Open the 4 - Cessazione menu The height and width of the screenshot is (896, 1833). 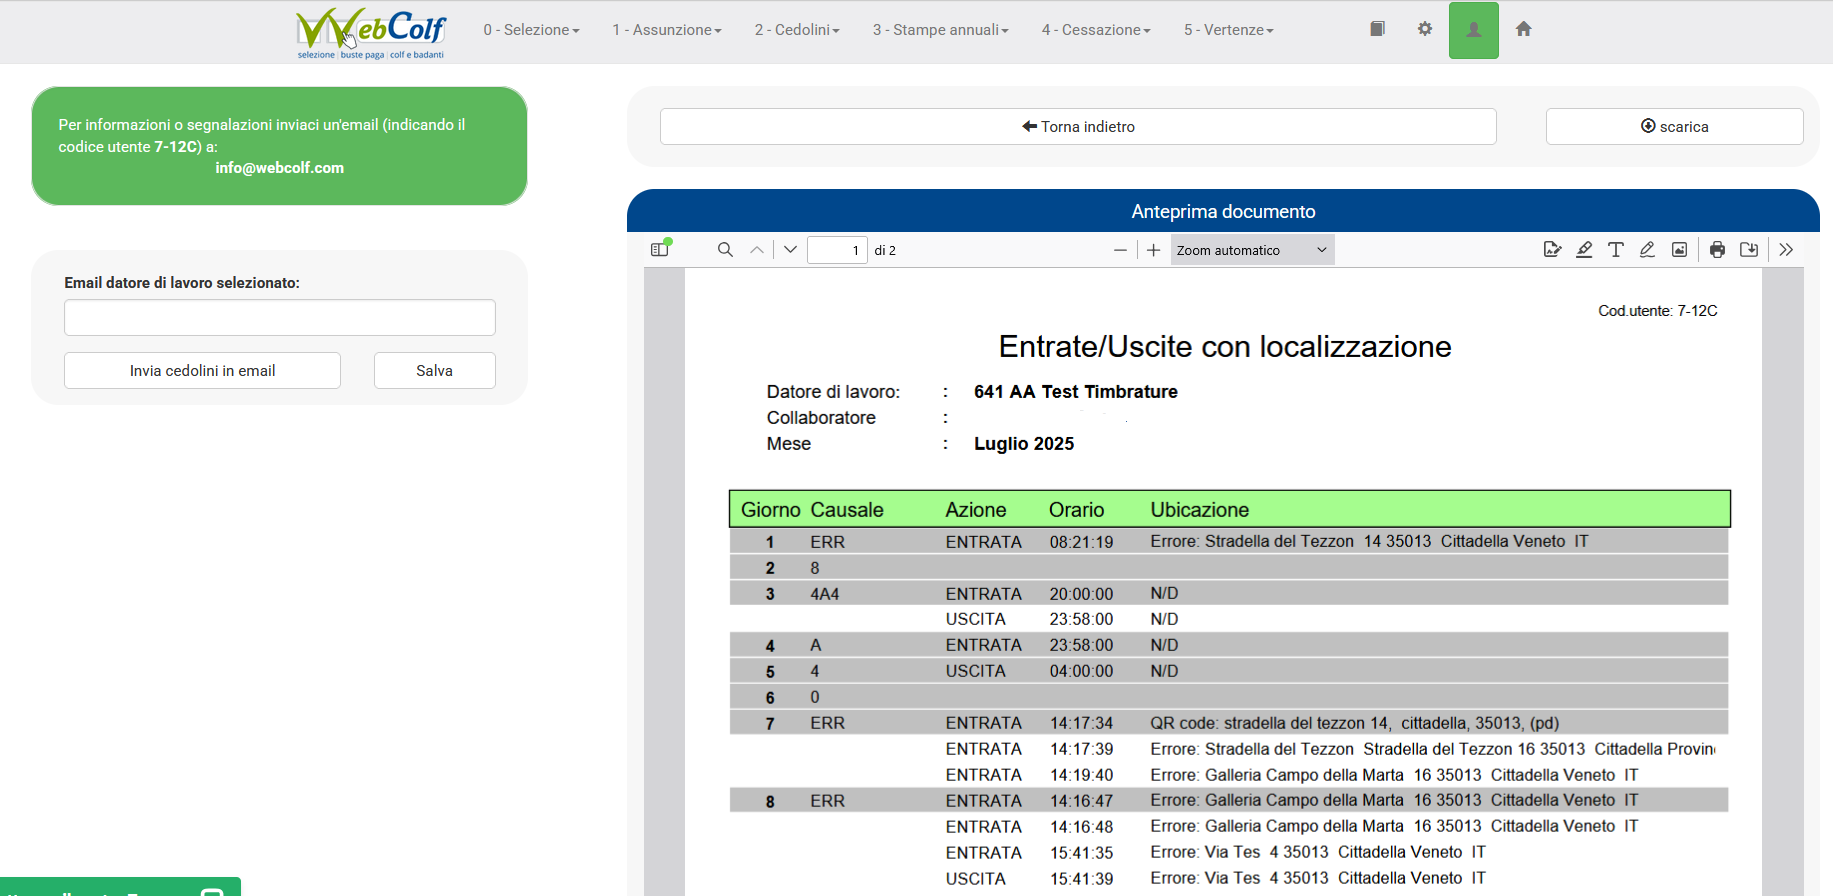1095,30
